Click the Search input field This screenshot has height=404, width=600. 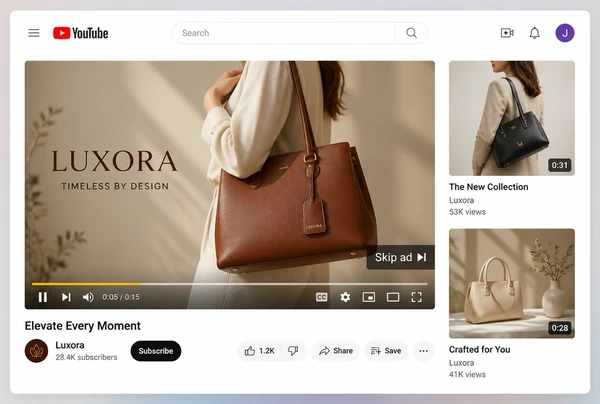click(284, 33)
